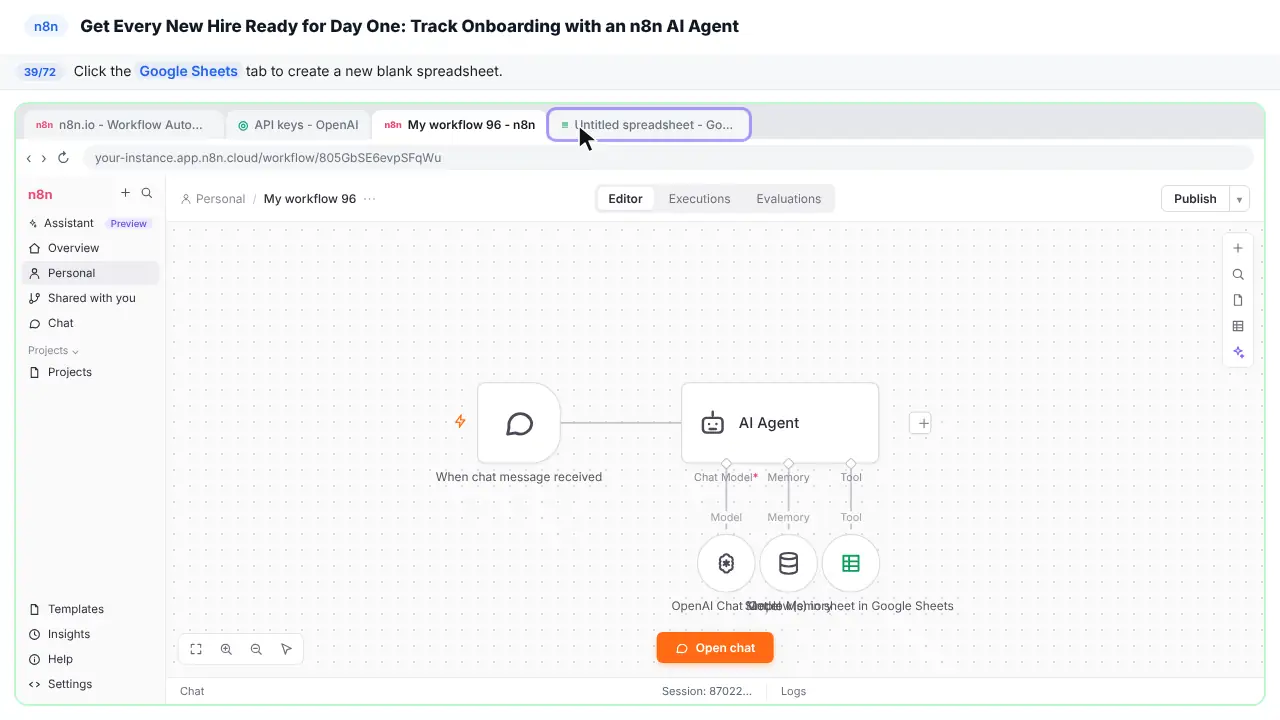Click the plus icon in n8n sidebar header
Screen dimensions: 1280x720
[125, 193]
